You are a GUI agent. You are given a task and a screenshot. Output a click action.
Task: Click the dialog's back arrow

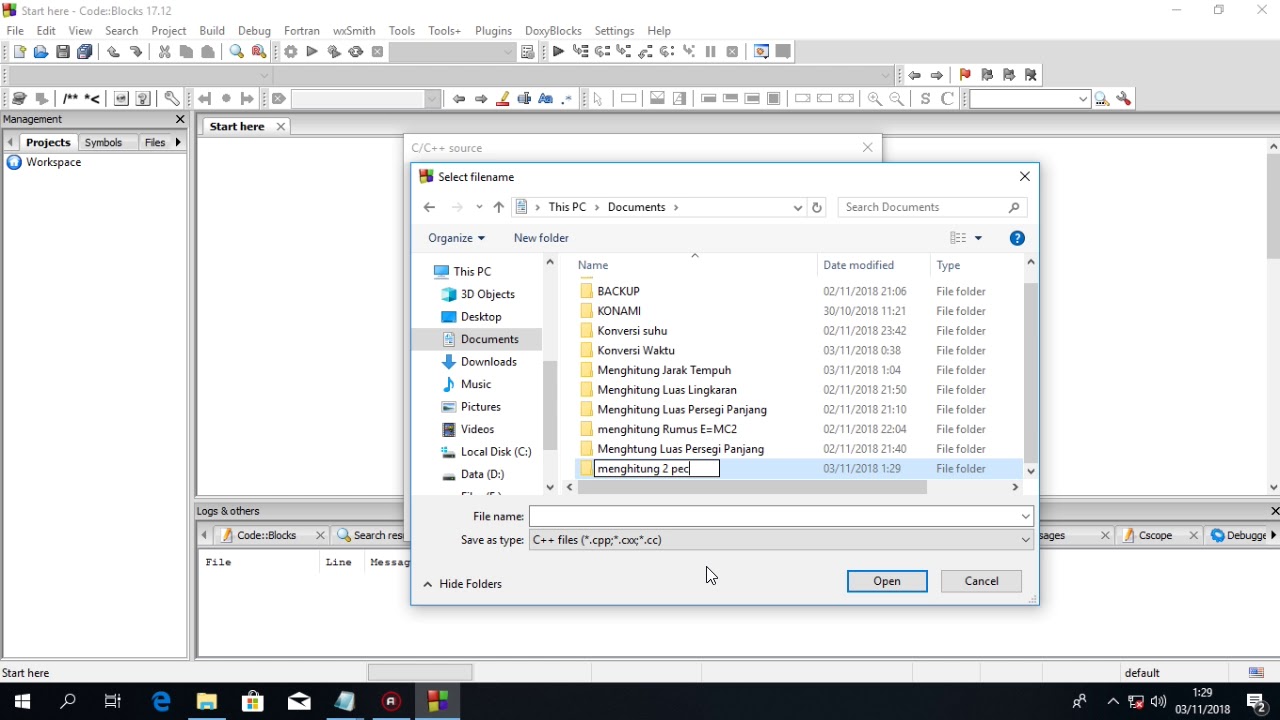[429, 207]
